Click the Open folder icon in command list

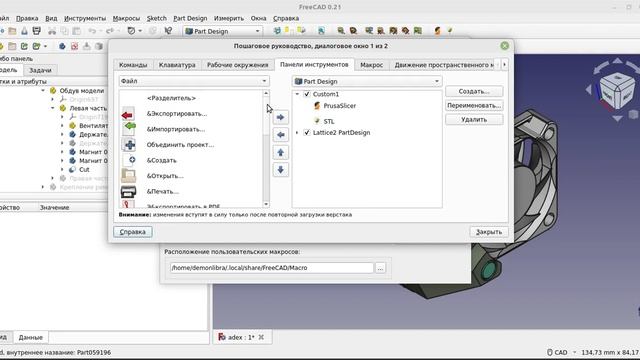click(128, 176)
